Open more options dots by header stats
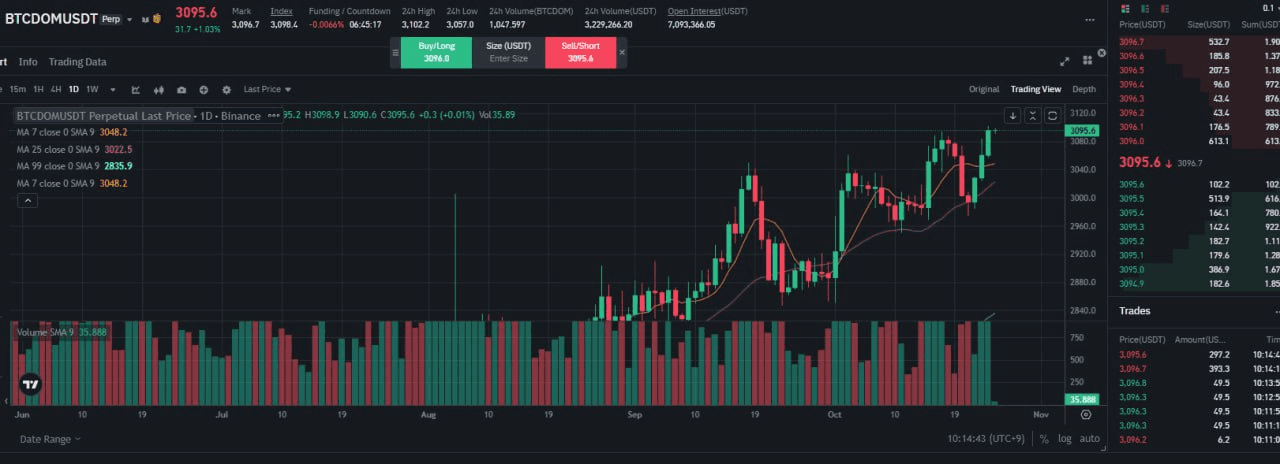Image resolution: width=1280 pixels, height=464 pixels. coord(1090,20)
